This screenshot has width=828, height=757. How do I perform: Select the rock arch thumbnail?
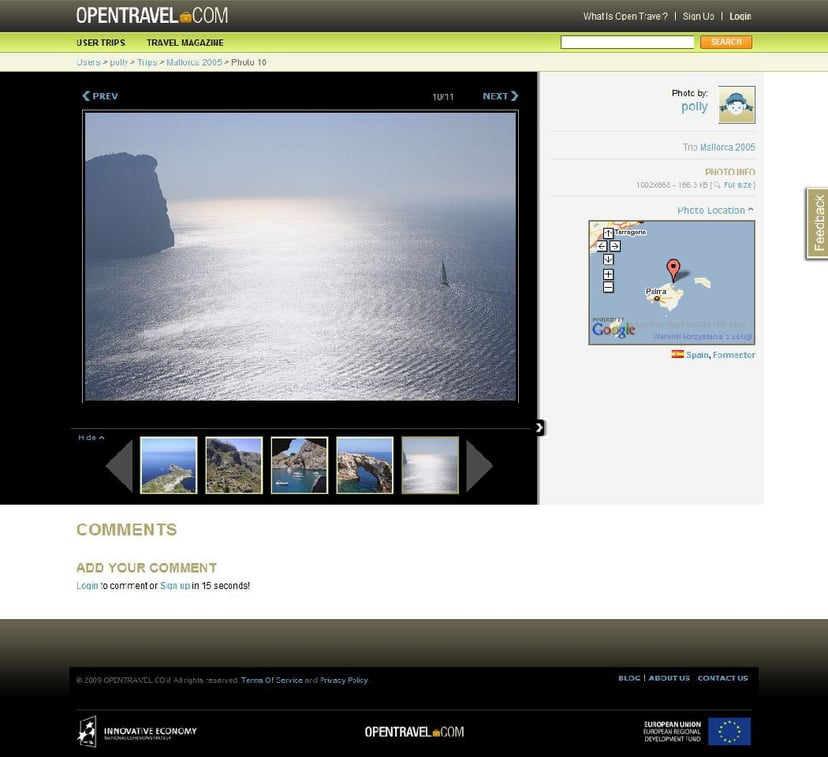[x=364, y=465]
